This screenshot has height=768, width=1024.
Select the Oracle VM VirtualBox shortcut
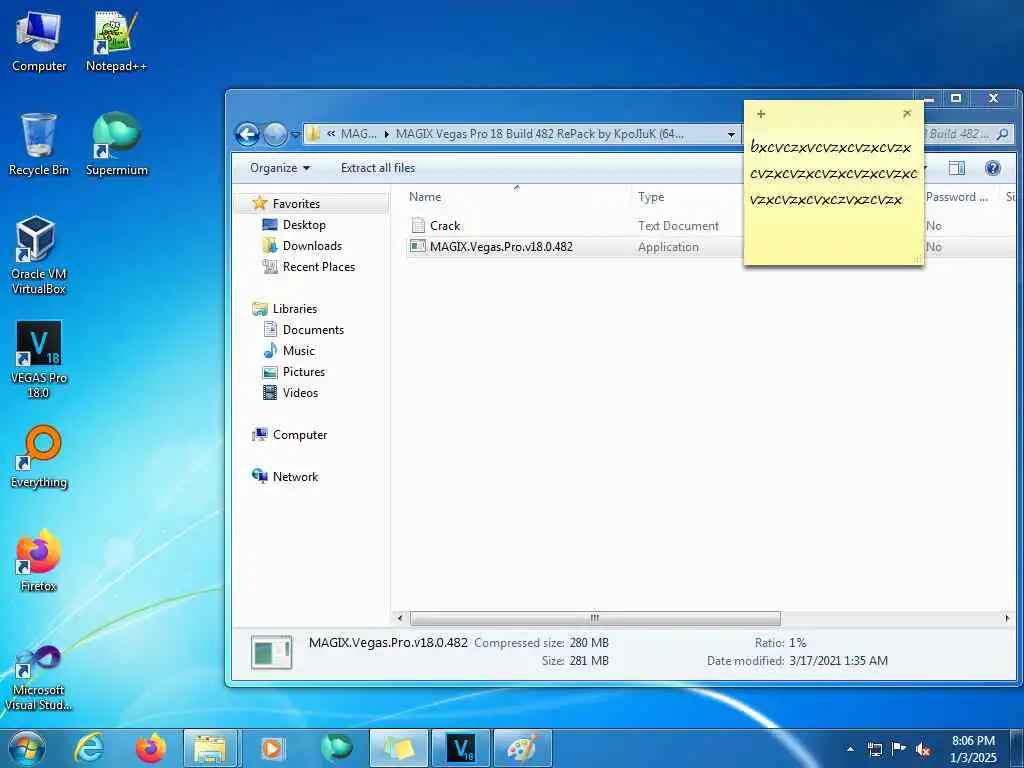[39, 255]
